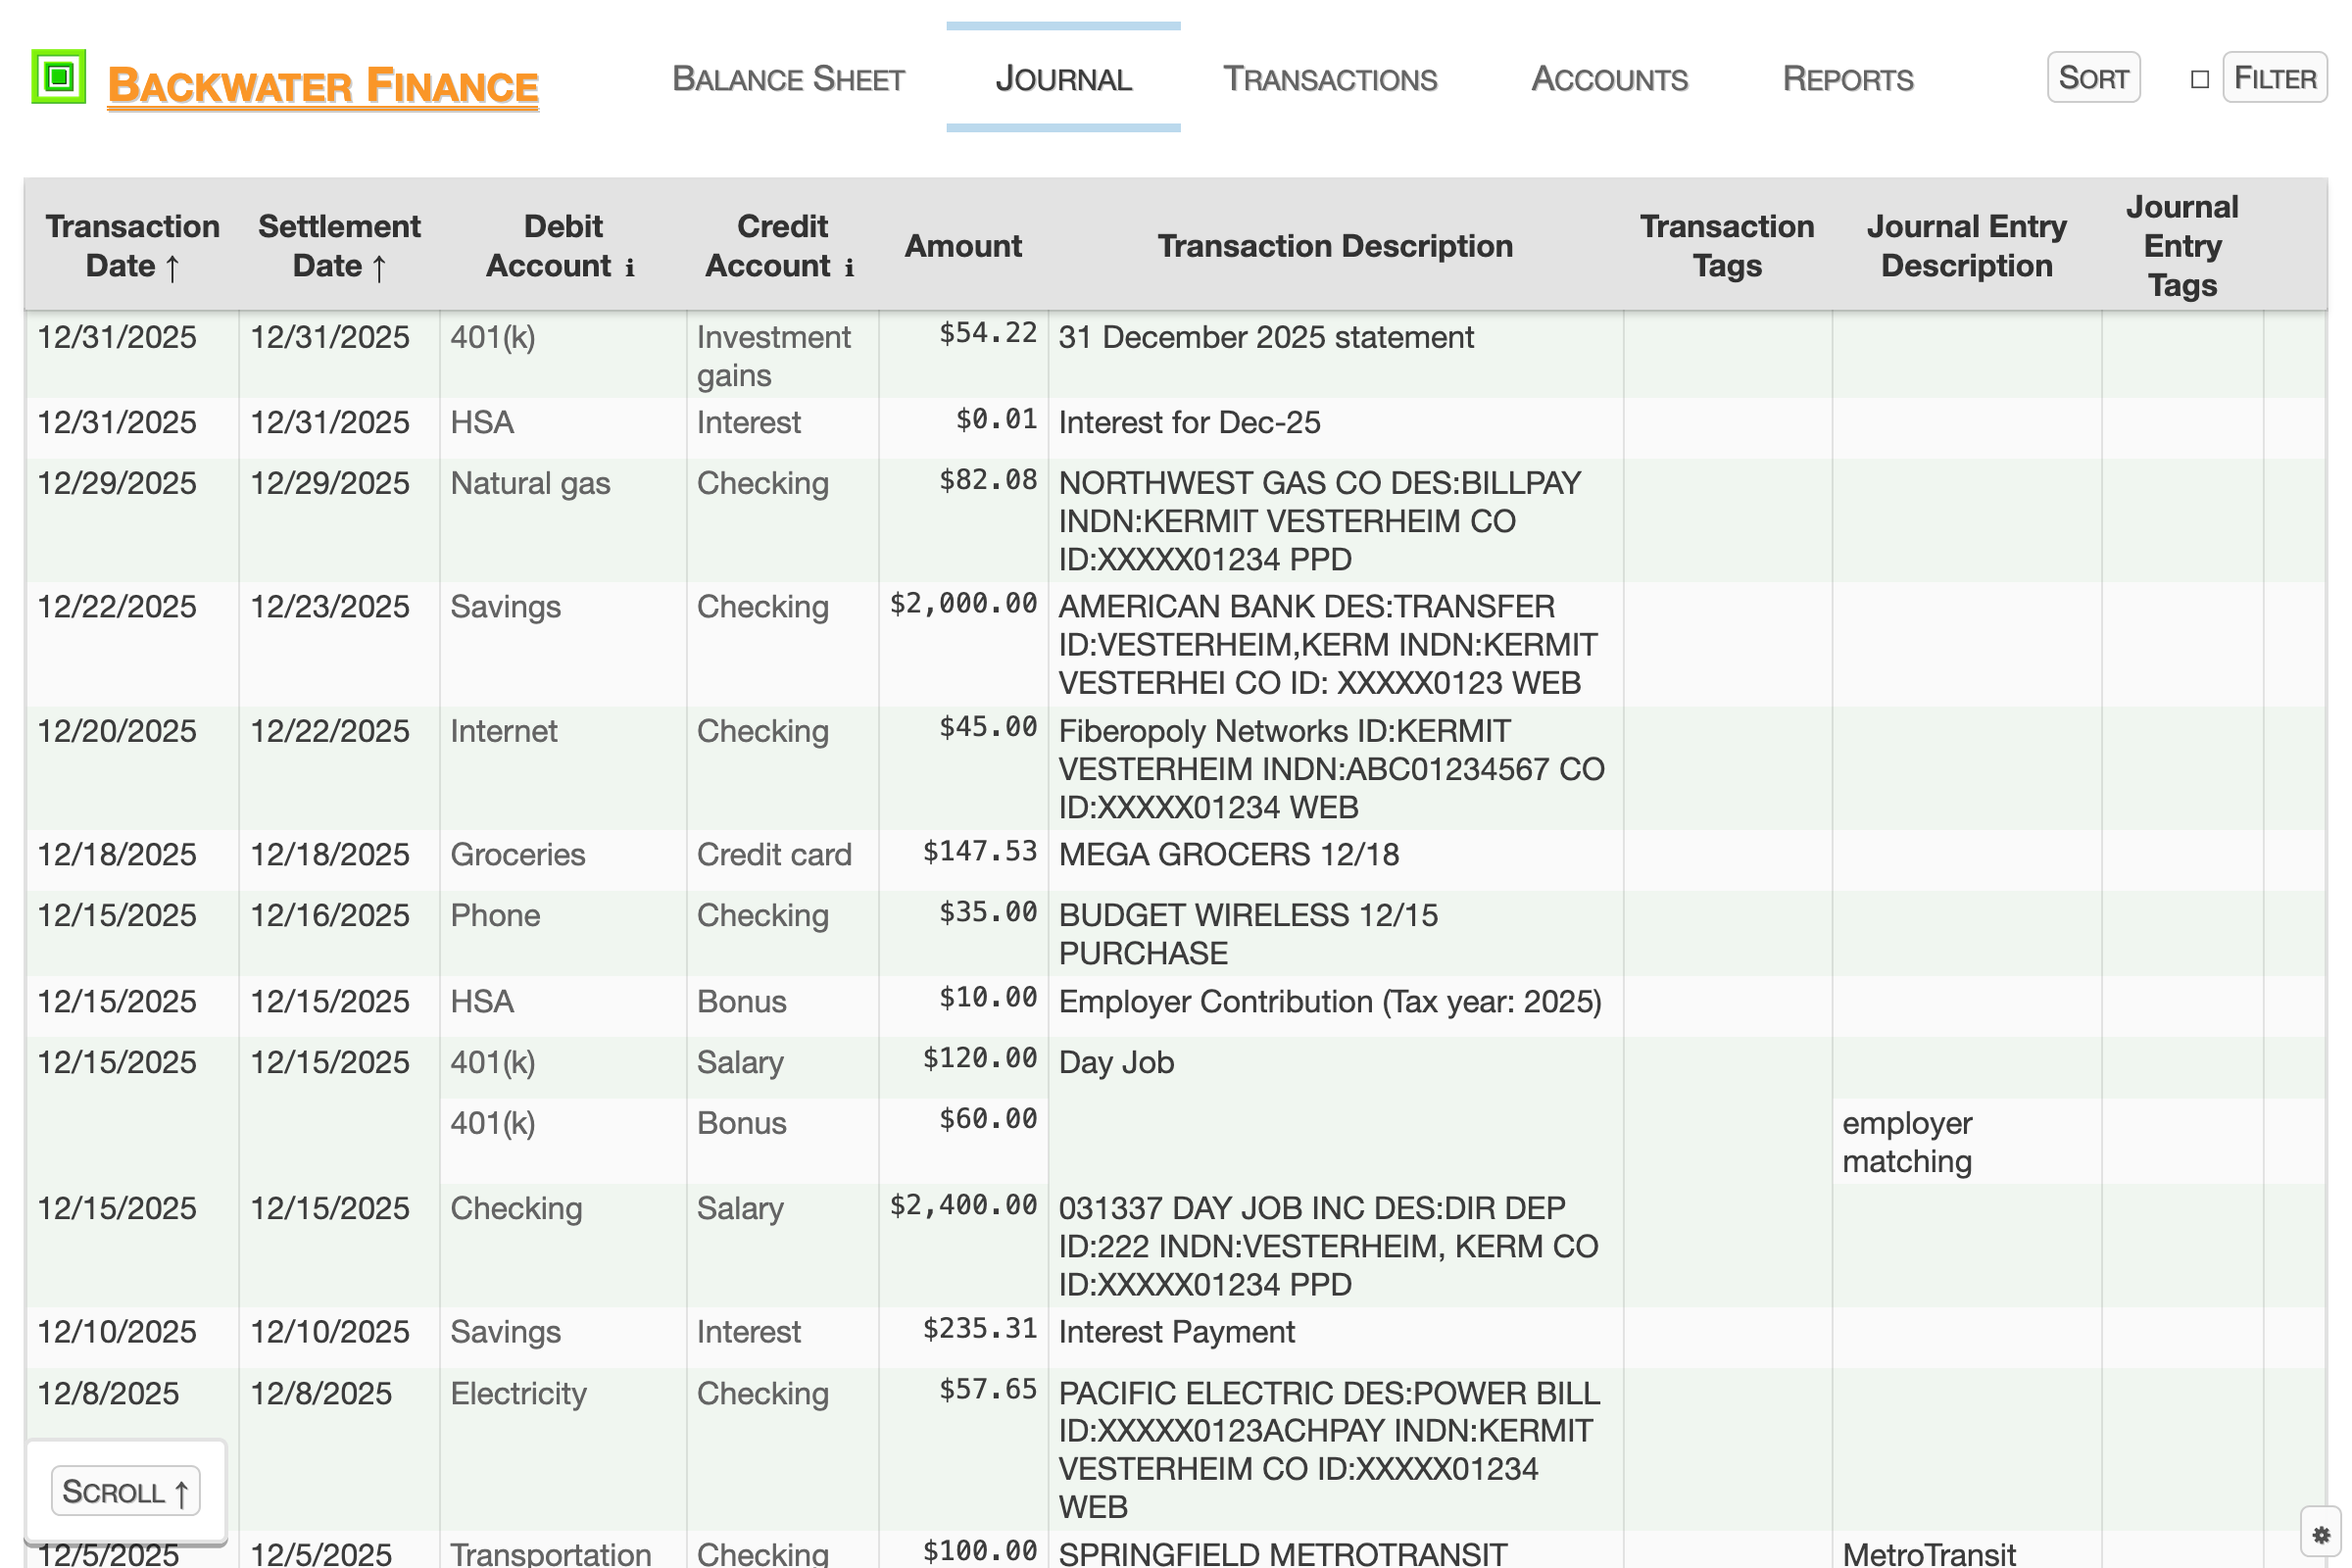
Task: Switch to the Balance Sheet tab
Action: [x=788, y=78]
